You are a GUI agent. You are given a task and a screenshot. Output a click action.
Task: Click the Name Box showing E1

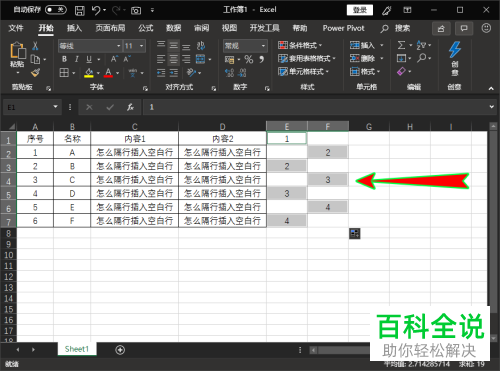click(x=32, y=107)
